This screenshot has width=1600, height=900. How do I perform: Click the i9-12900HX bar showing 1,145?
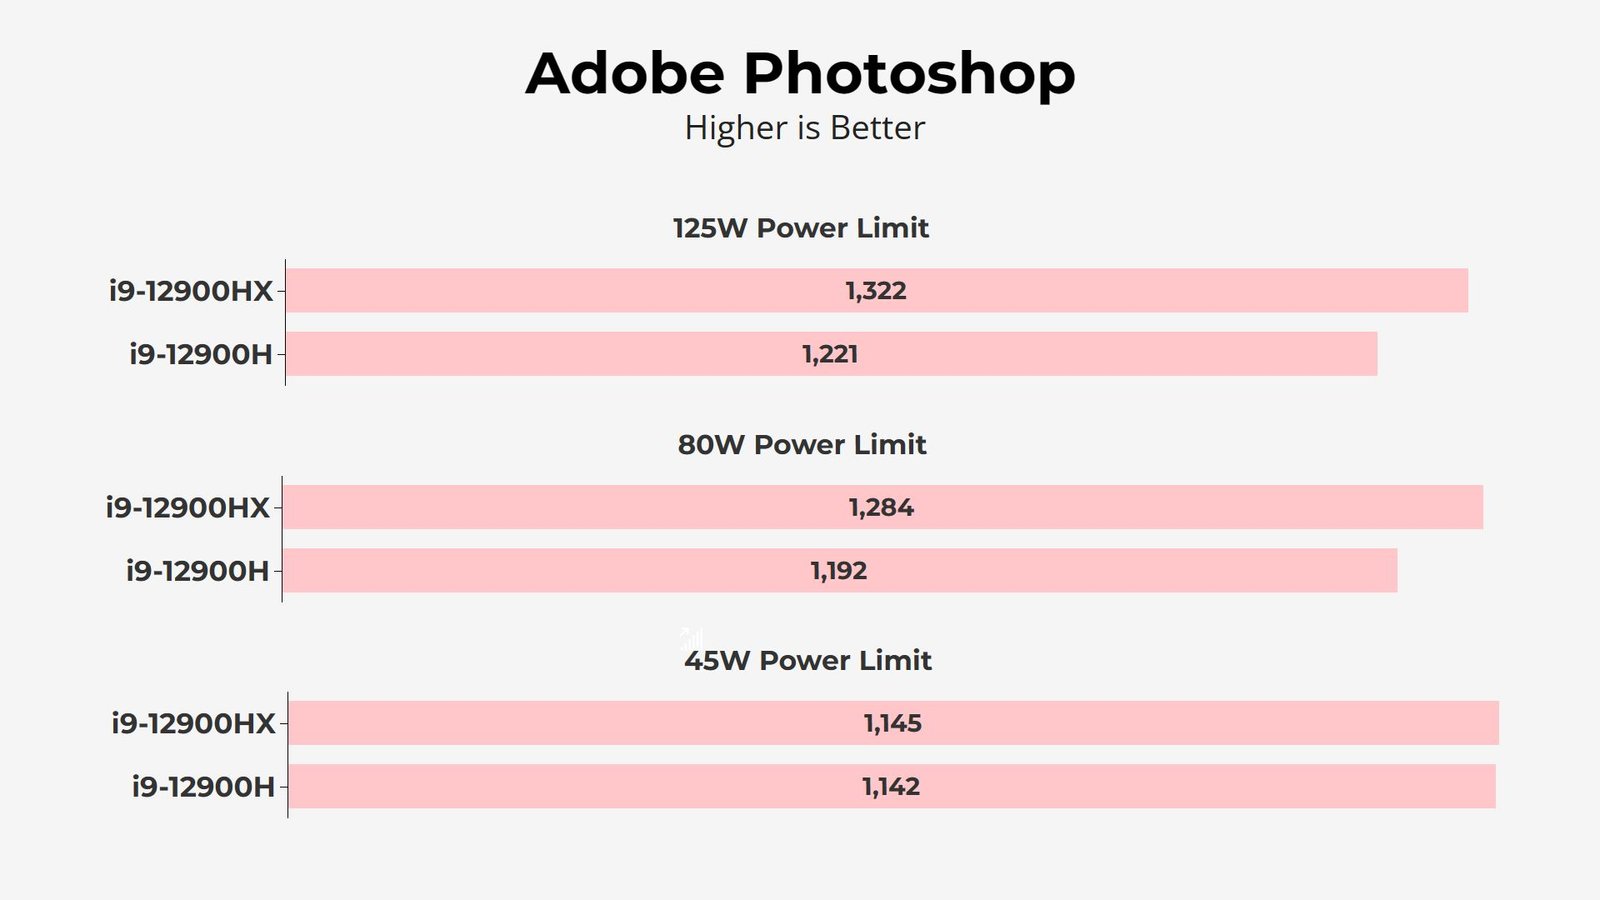(894, 723)
